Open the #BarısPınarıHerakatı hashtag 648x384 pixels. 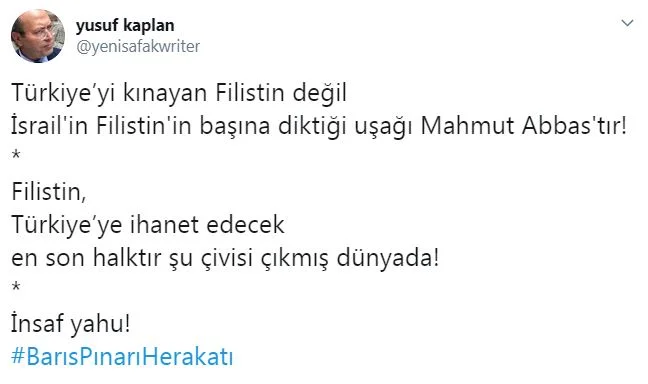(x=122, y=357)
